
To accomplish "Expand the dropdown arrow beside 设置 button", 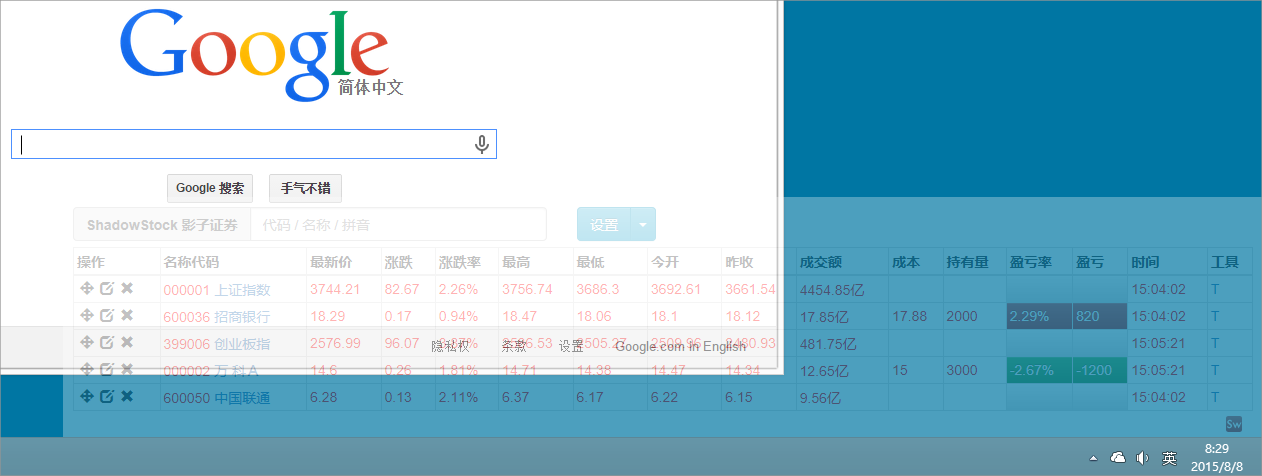I will [x=643, y=225].
